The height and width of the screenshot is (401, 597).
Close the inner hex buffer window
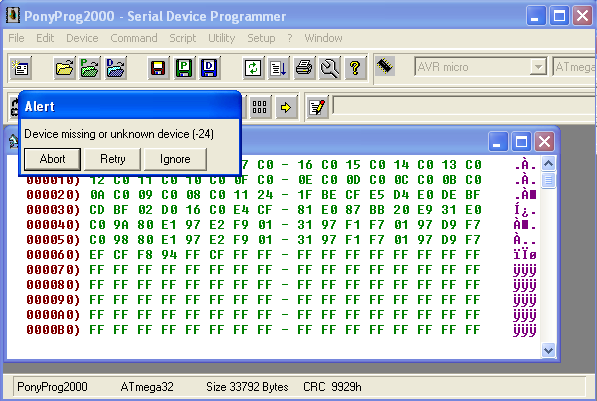click(x=544, y=142)
